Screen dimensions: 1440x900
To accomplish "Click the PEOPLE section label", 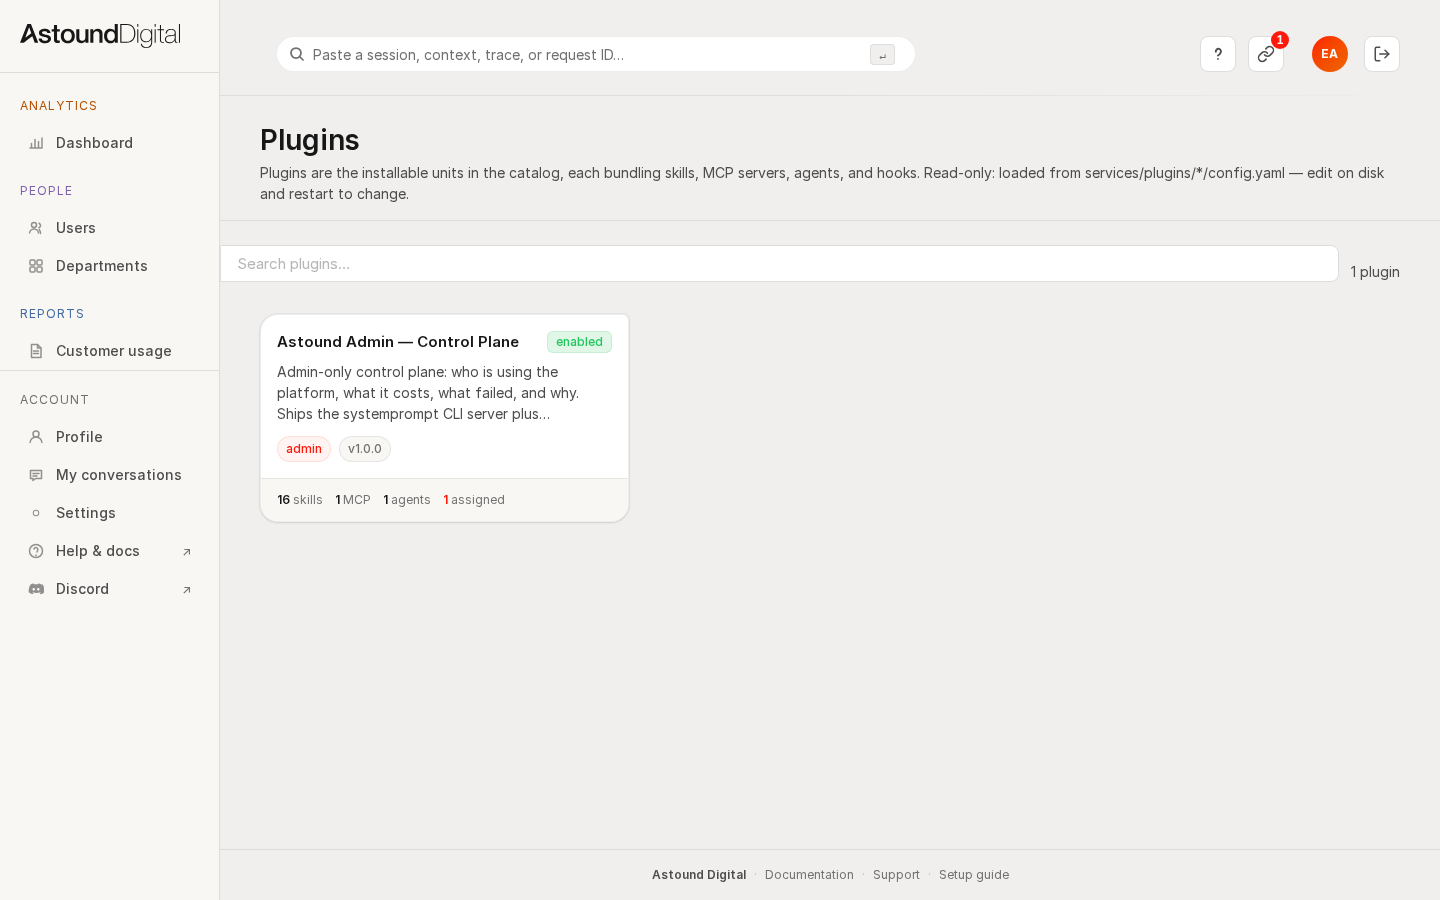I will (46, 191).
